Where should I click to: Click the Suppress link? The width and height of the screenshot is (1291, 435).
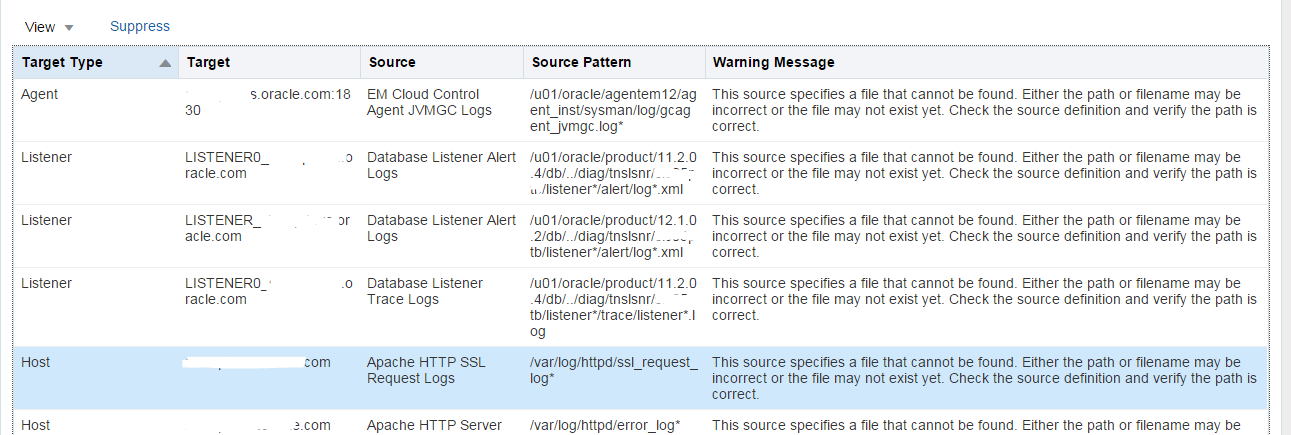(140, 26)
